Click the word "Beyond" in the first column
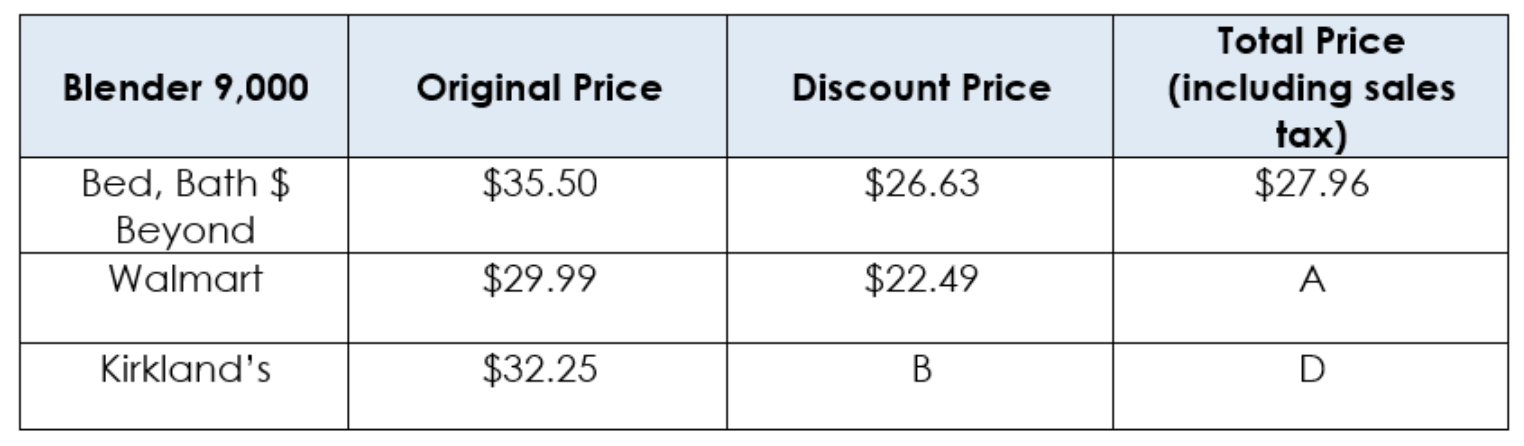Screen dimensions: 1524x446 coord(183,231)
